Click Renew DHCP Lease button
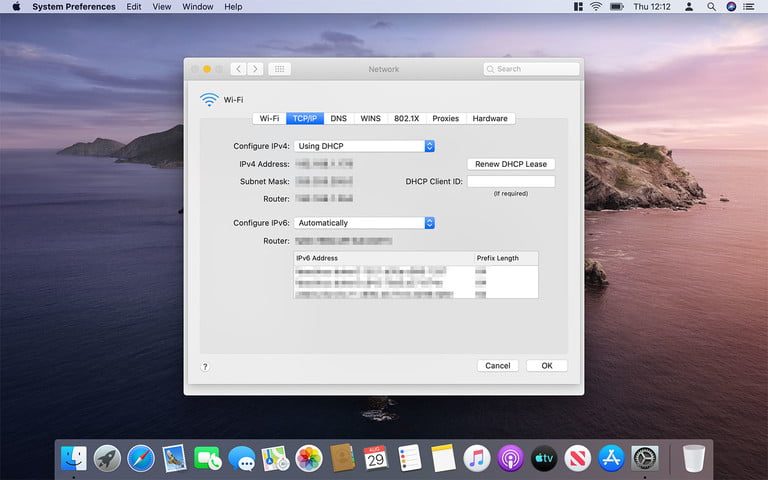768x480 pixels. (x=510, y=164)
